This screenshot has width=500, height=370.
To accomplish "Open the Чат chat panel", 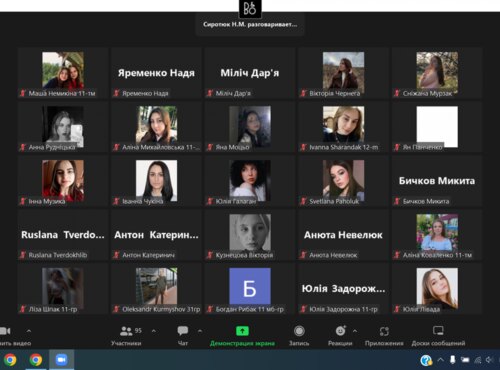I will [183, 336].
